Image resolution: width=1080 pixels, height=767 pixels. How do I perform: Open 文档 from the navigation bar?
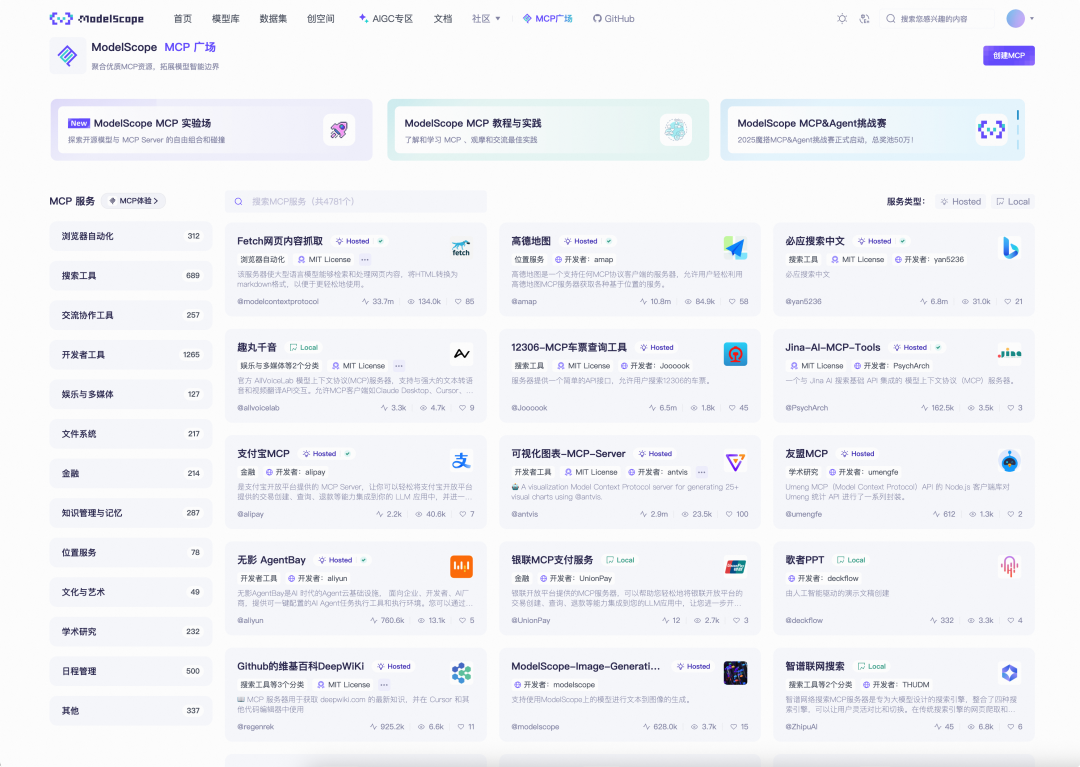pos(443,19)
